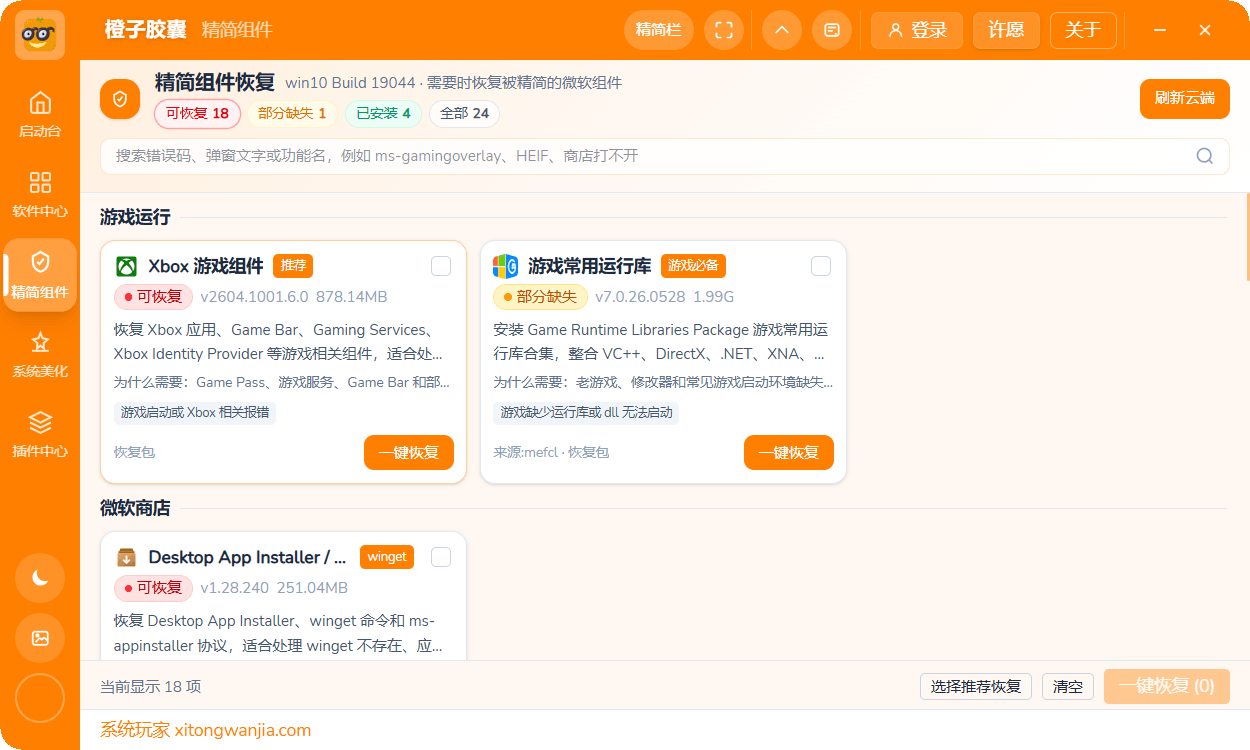Viewport: 1250px width, 750px height.
Task: Click the message note icon in title bar
Action: pyautogui.click(x=832, y=30)
